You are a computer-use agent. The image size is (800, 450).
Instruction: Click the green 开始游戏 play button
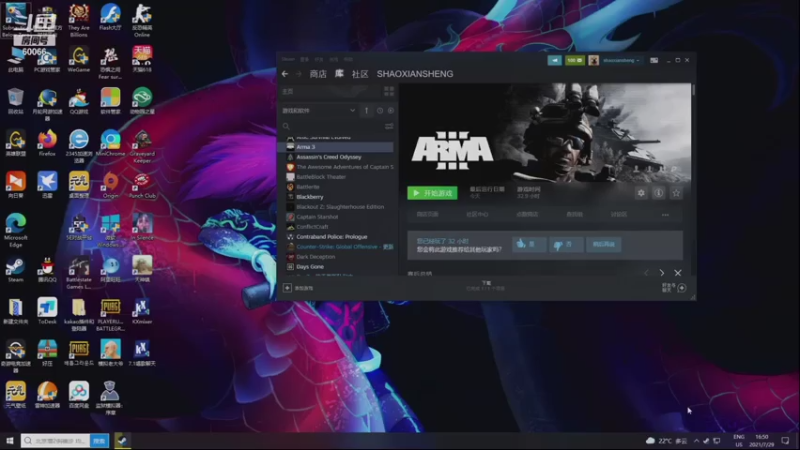(x=432, y=193)
